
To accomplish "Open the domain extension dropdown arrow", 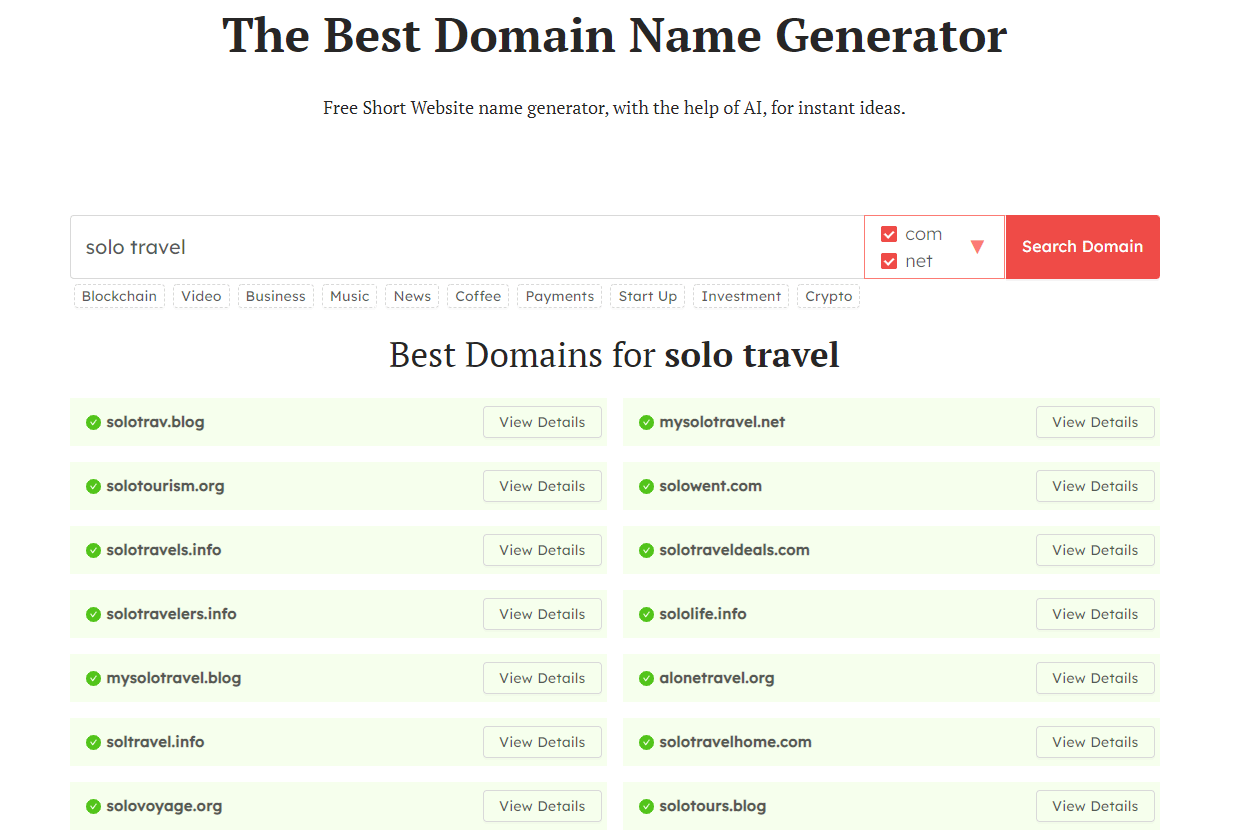I will tap(978, 247).
